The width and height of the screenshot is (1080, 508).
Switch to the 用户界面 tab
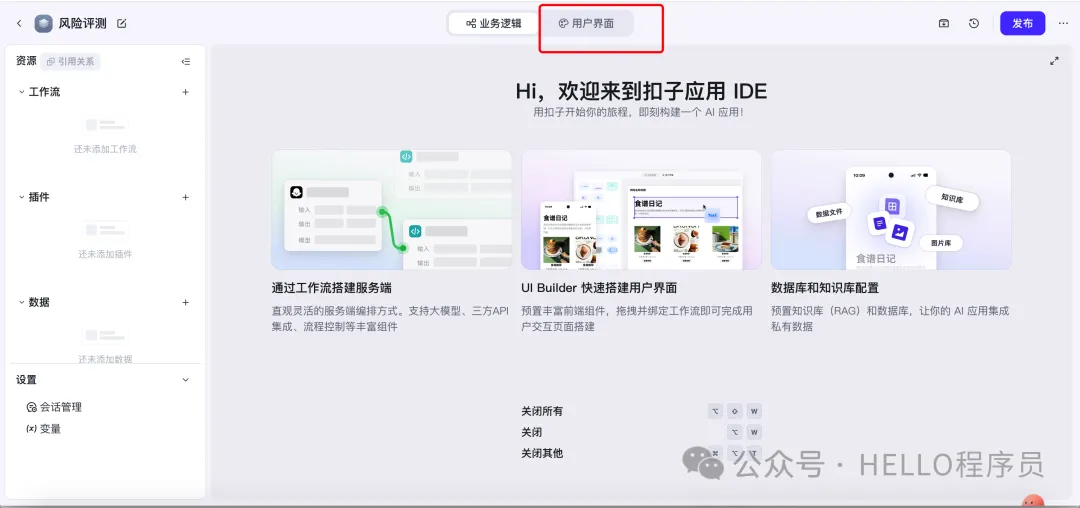coord(585,23)
